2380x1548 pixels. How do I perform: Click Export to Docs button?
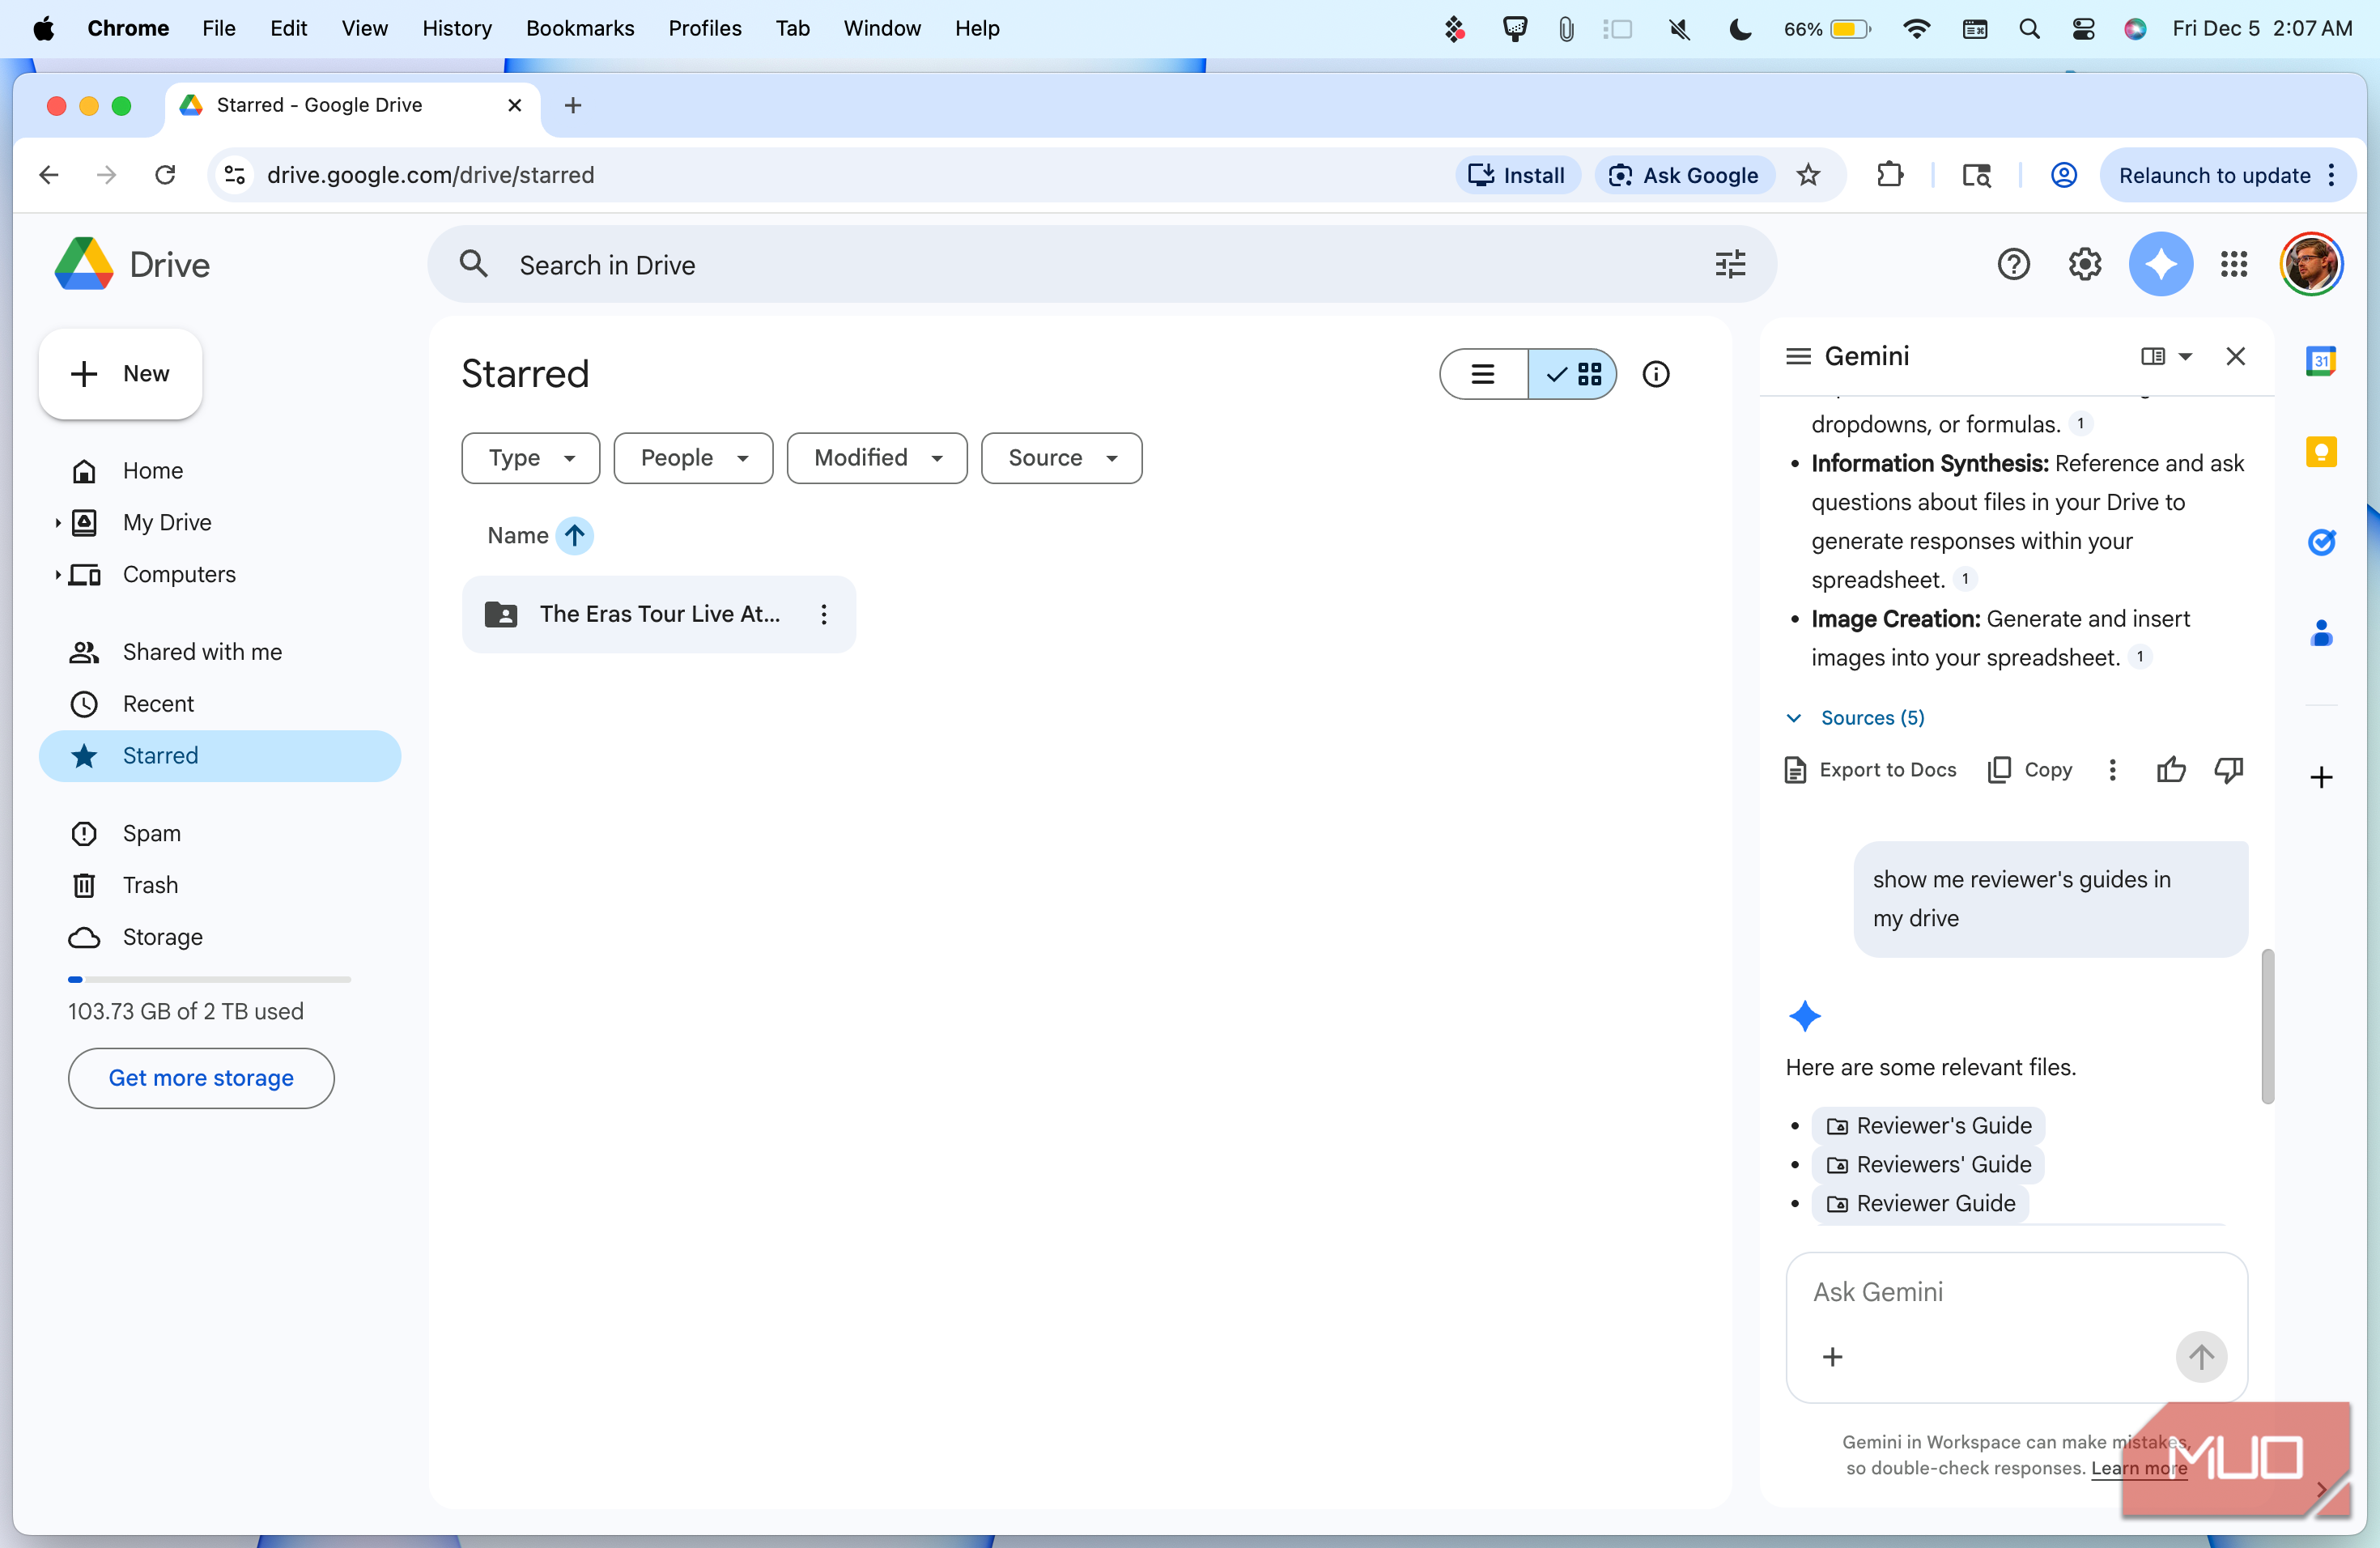[x=1870, y=769]
